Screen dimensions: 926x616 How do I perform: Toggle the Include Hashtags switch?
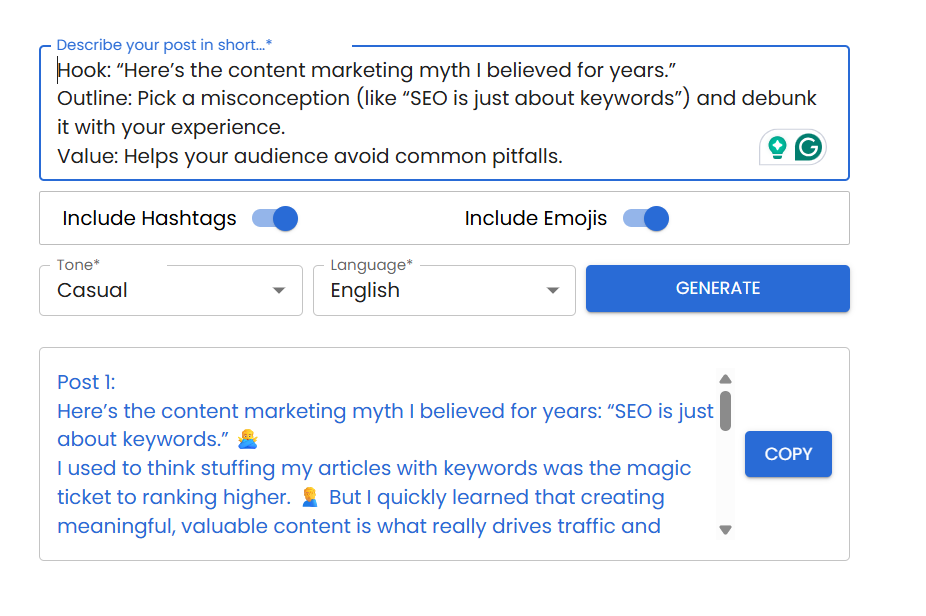click(275, 219)
